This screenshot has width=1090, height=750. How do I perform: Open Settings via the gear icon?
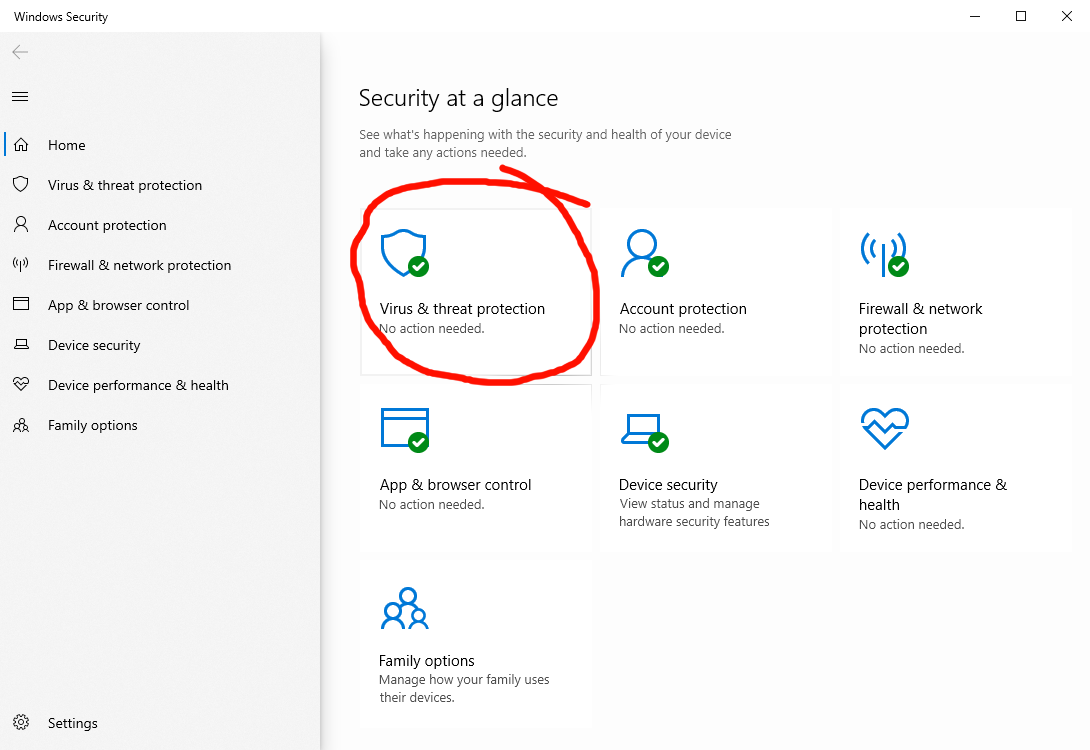20,723
